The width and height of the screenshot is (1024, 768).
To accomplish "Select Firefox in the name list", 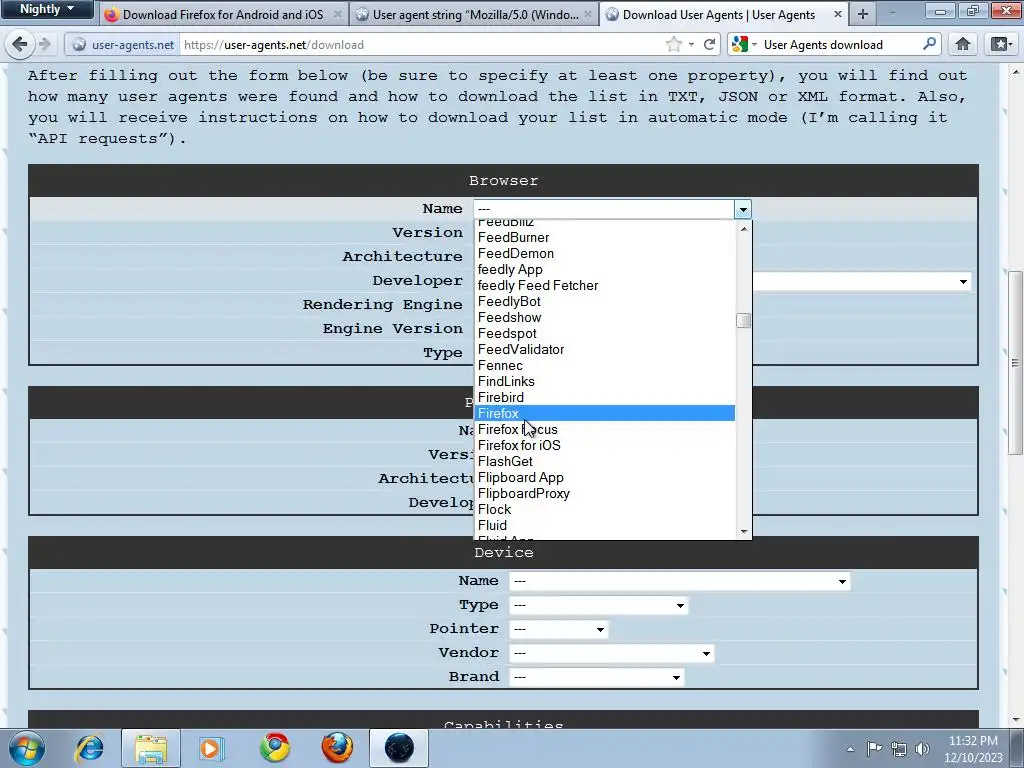I will (605, 413).
